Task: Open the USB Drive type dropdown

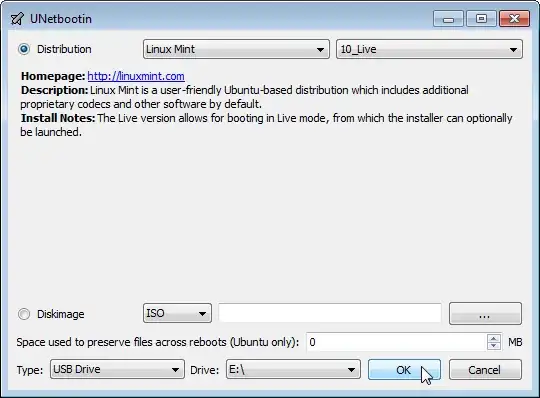Action: pyautogui.click(x=117, y=369)
